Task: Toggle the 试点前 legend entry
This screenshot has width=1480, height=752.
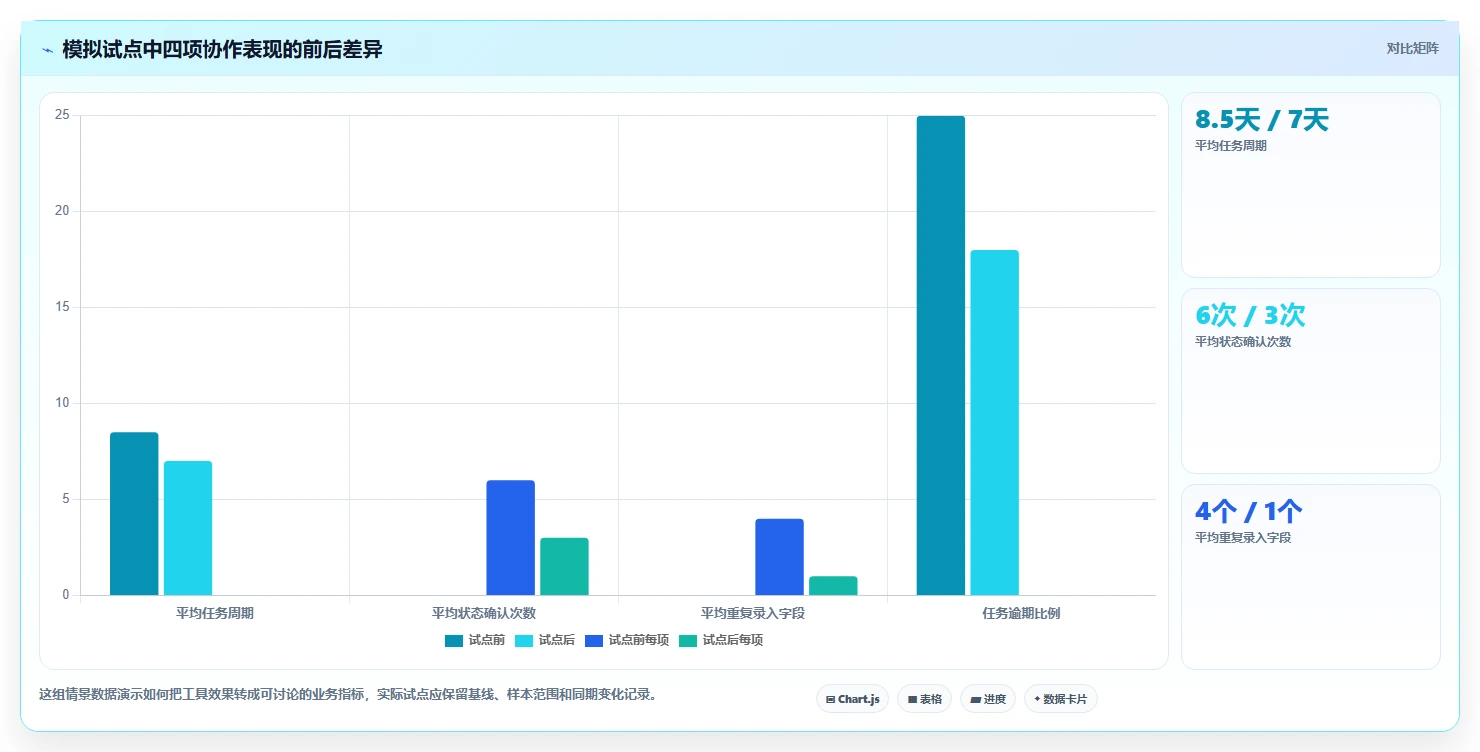Action: tap(475, 640)
